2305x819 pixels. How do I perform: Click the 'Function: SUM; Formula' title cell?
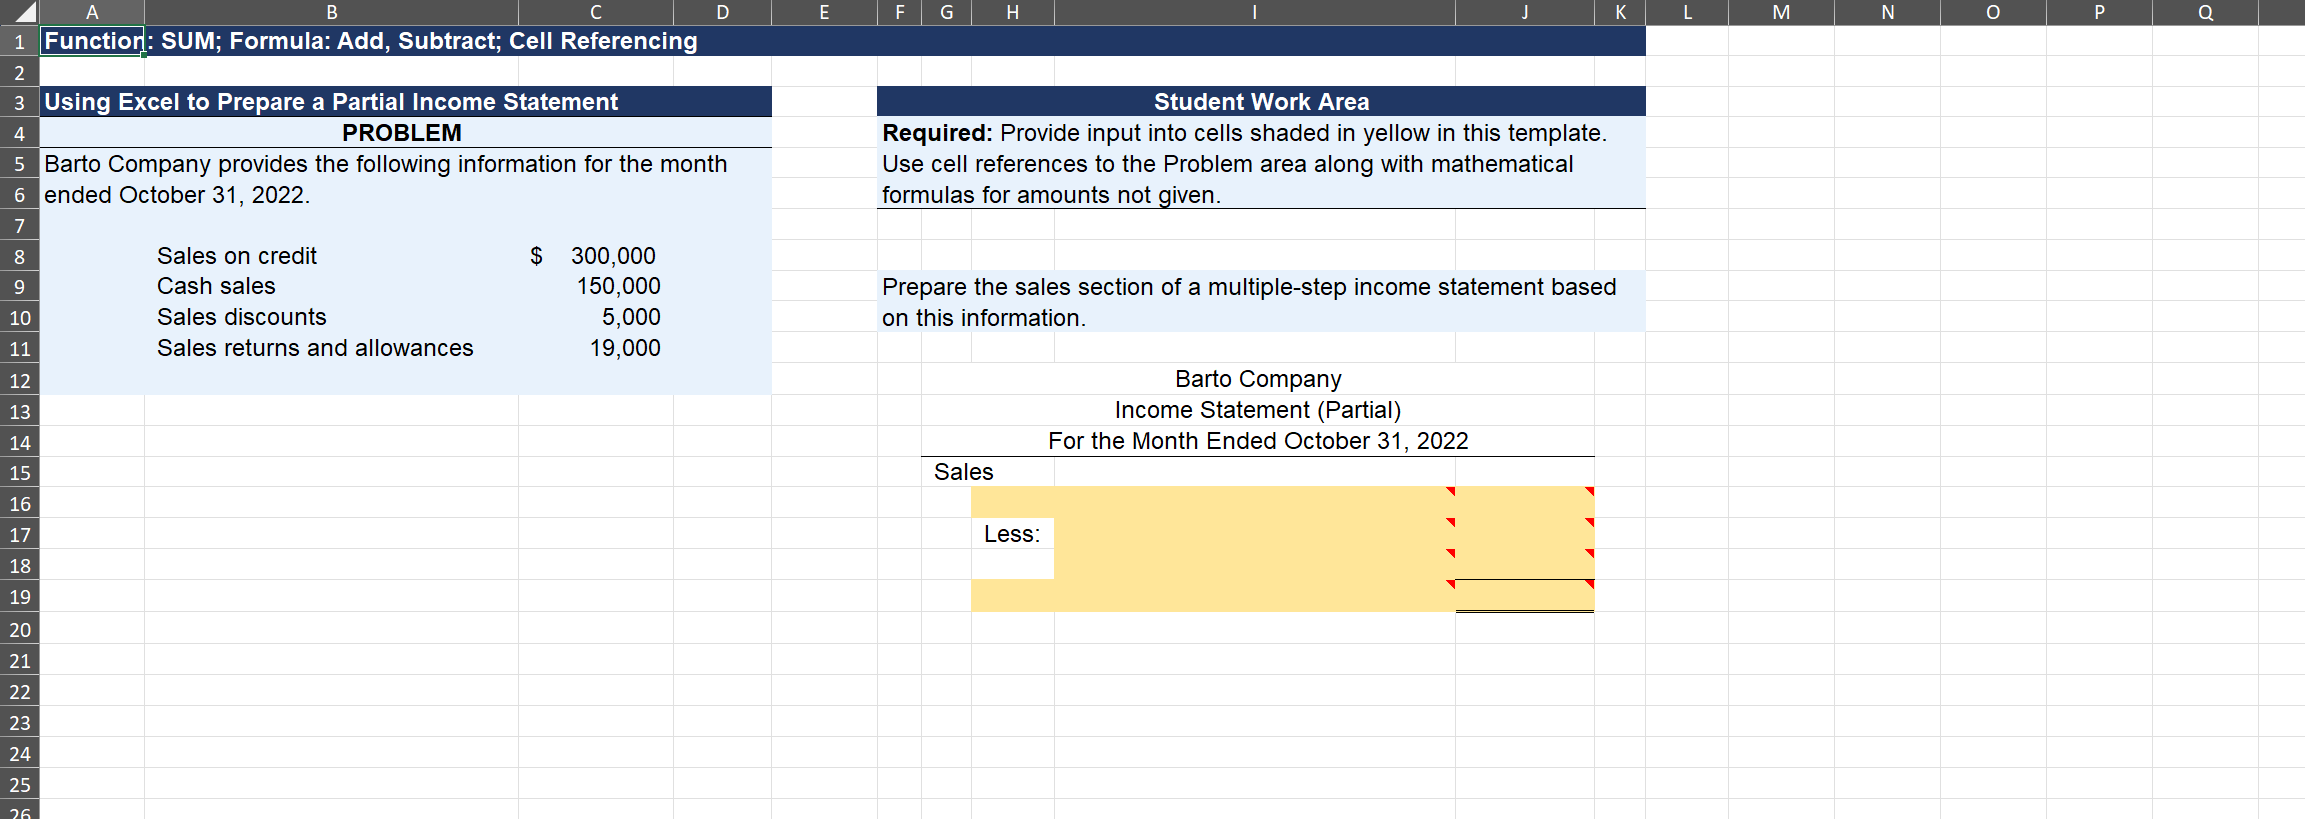[x=371, y=41]
